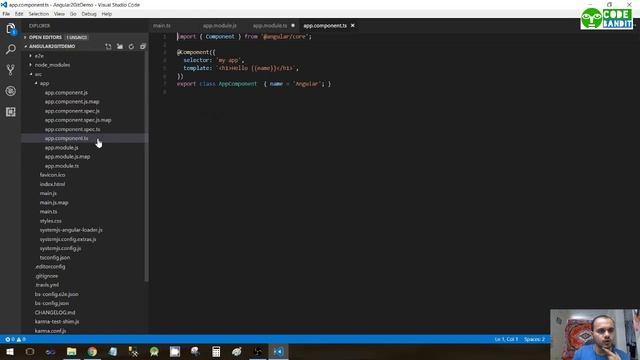
Task: Open app.component.spec.ts file
Action: tap(72, 129)
